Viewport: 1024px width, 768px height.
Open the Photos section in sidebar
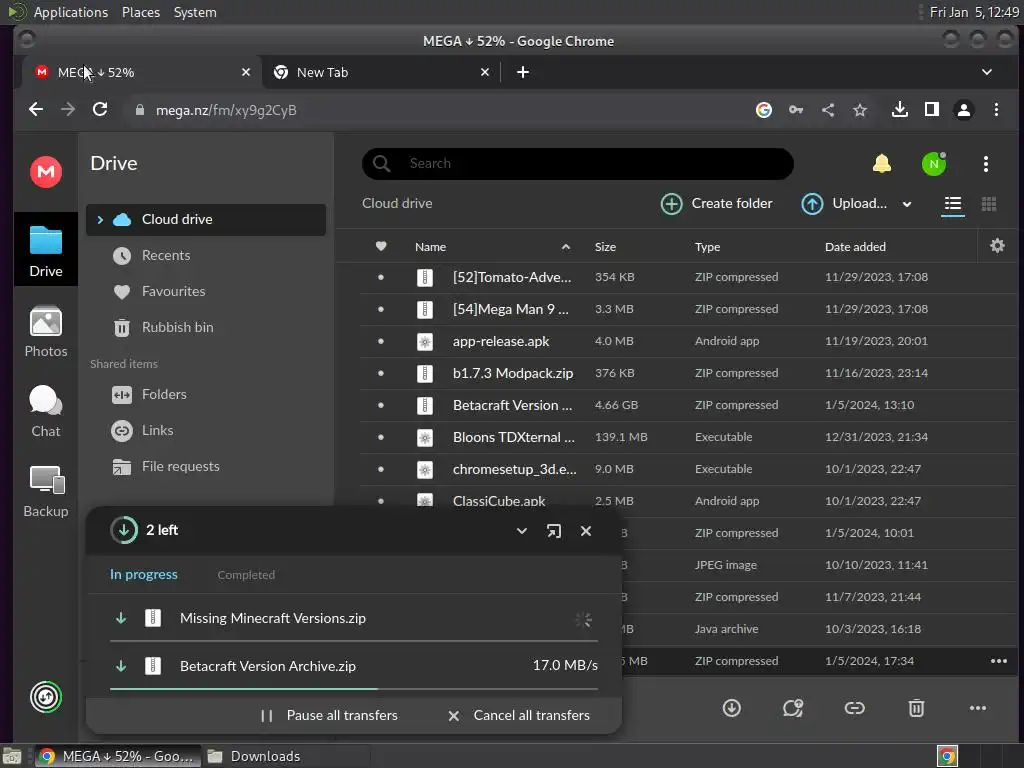pyautogui.click(x=46, y=332)
